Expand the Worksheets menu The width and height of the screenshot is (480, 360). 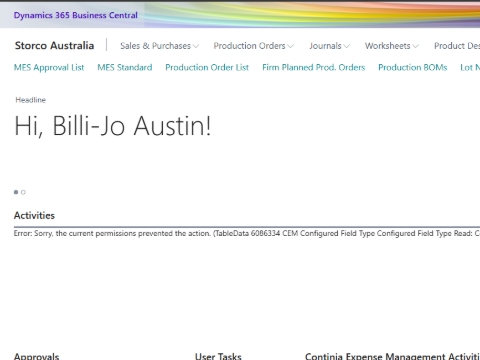pyautogui.click(x=392, y=46)
